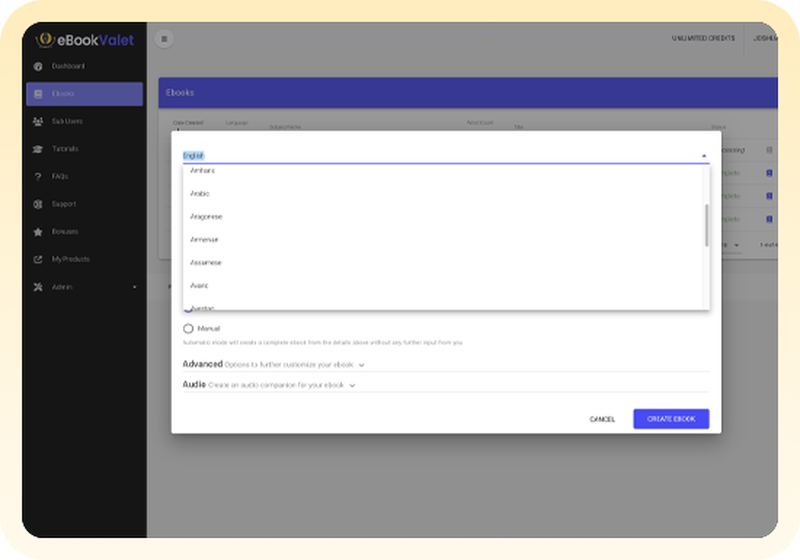Open Tutorials via the graduation cap icon

[38, 149]
